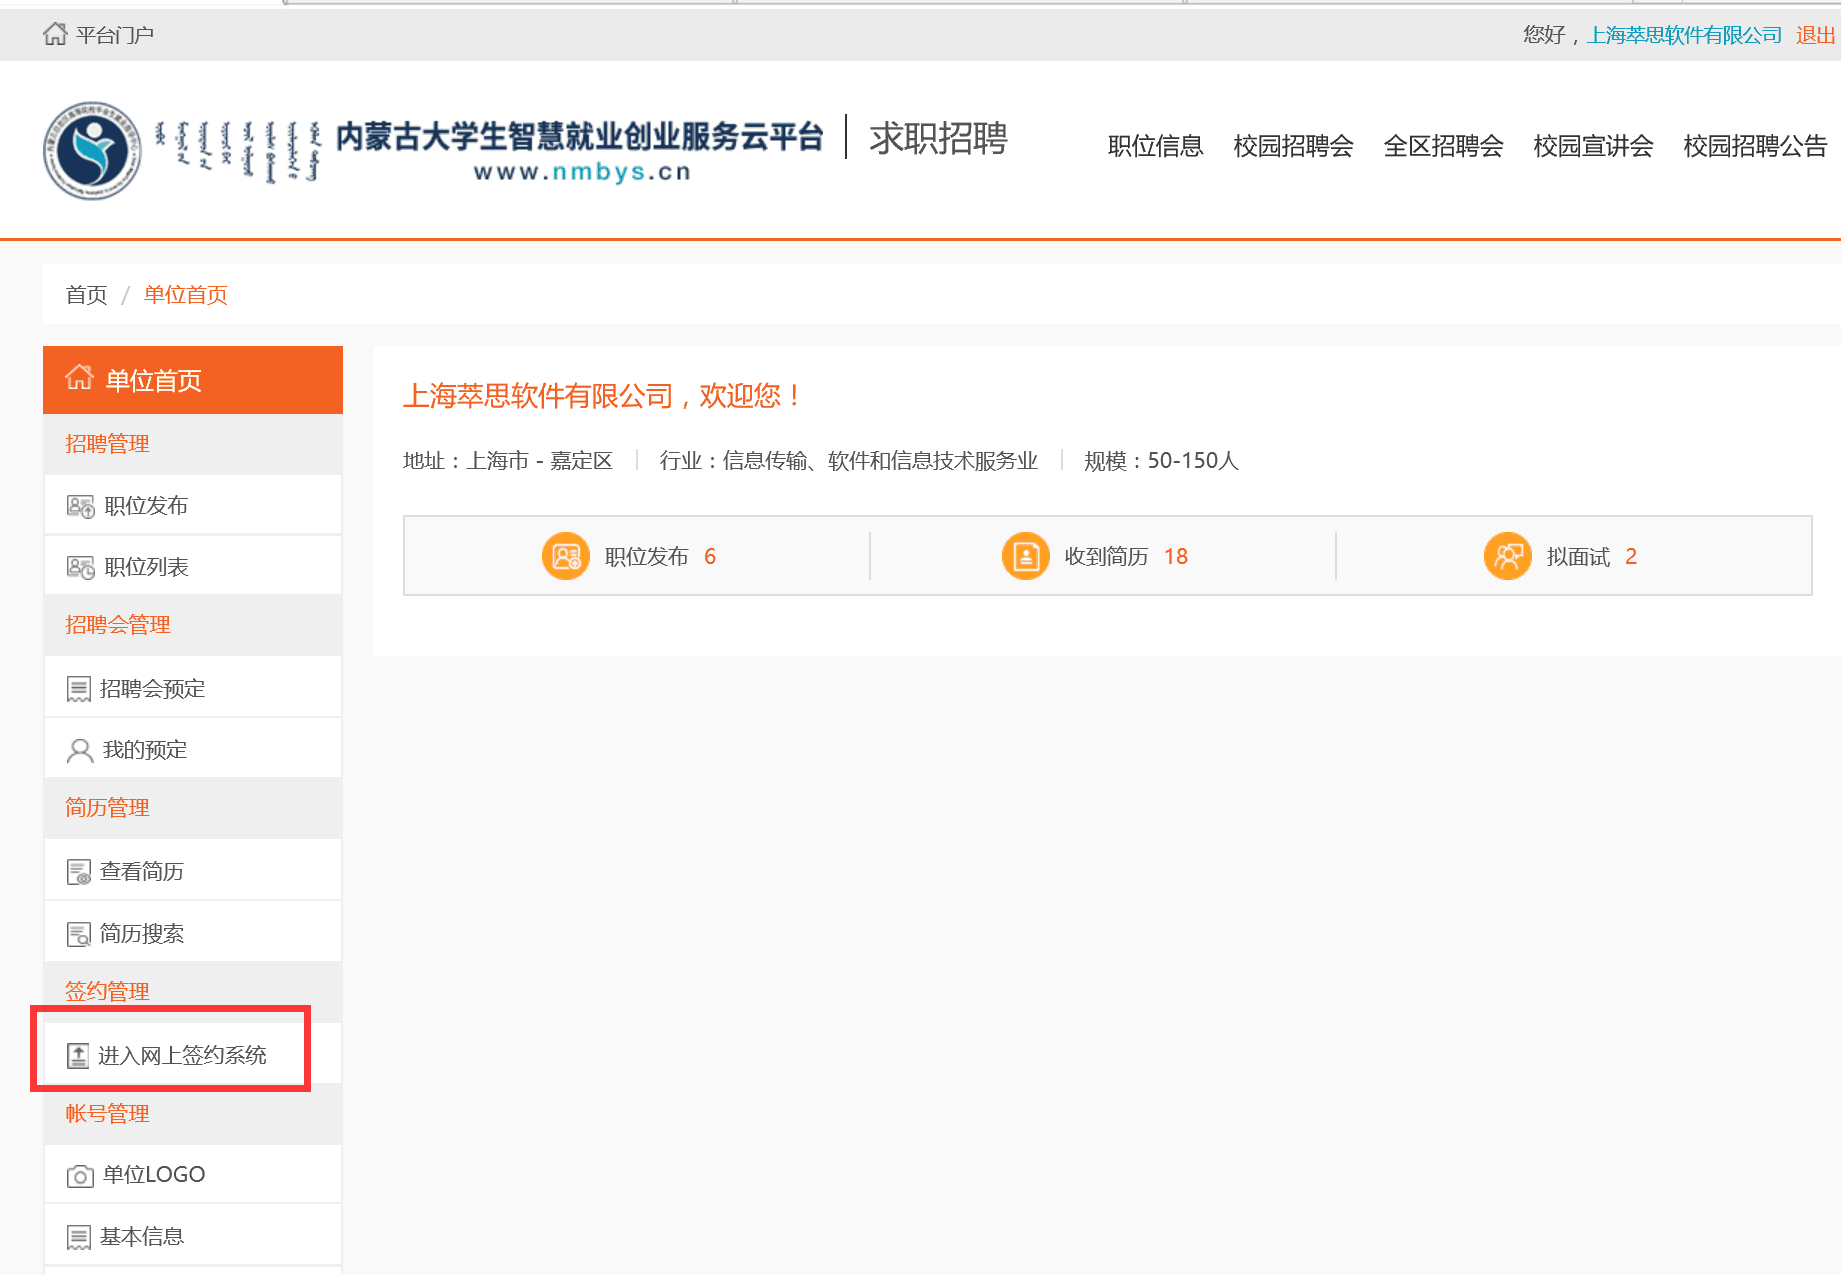Click the platform circular logo

(x=92, y=150)
